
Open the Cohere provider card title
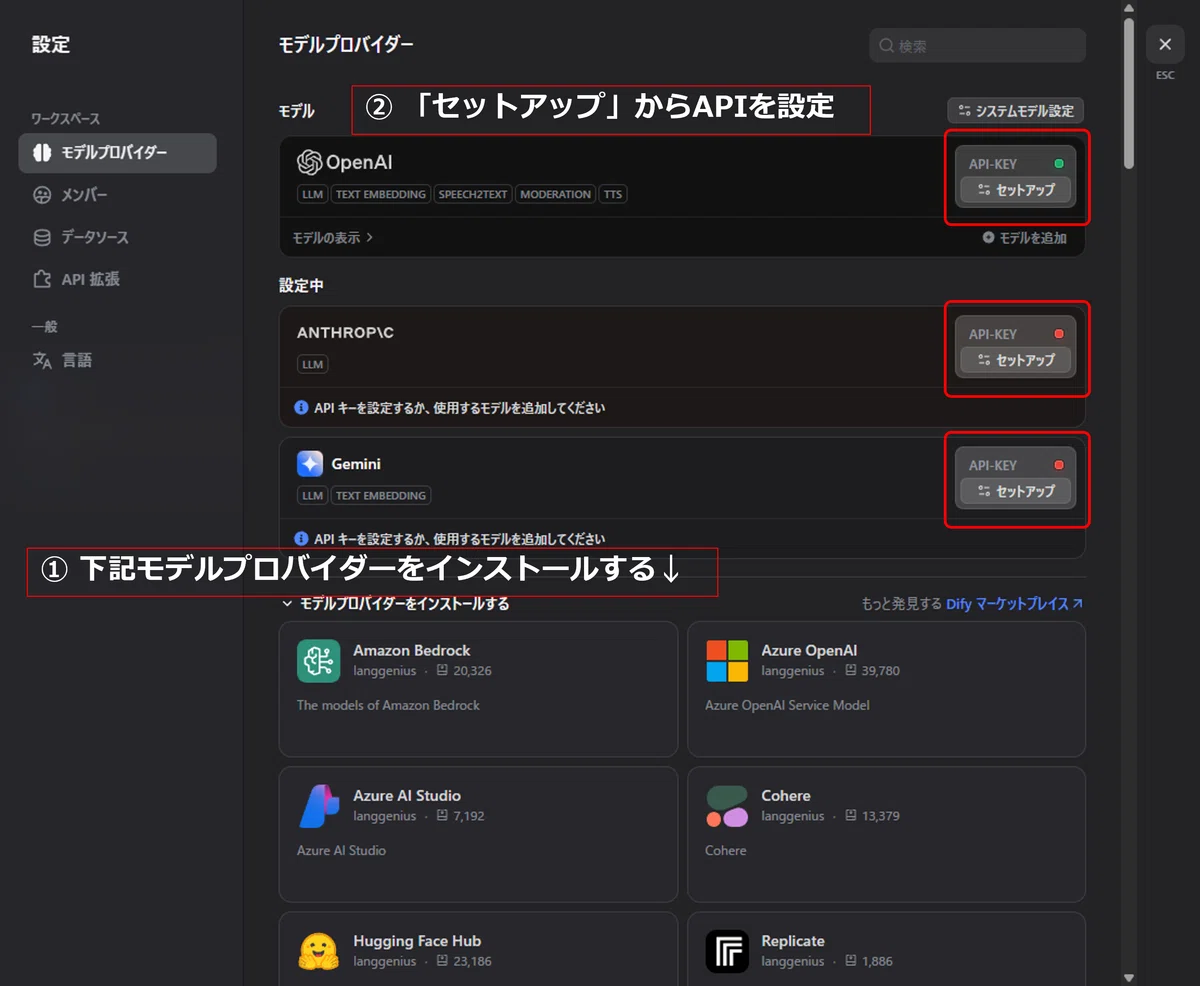[786, 796]
